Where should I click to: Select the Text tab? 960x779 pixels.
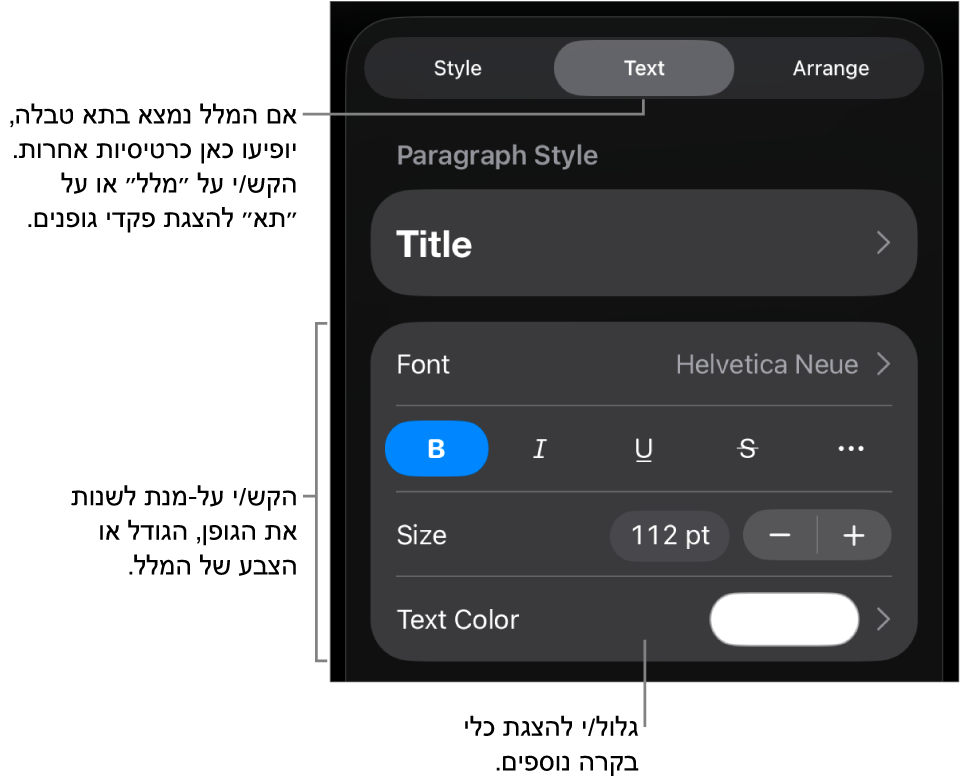[x=643, y=68]
